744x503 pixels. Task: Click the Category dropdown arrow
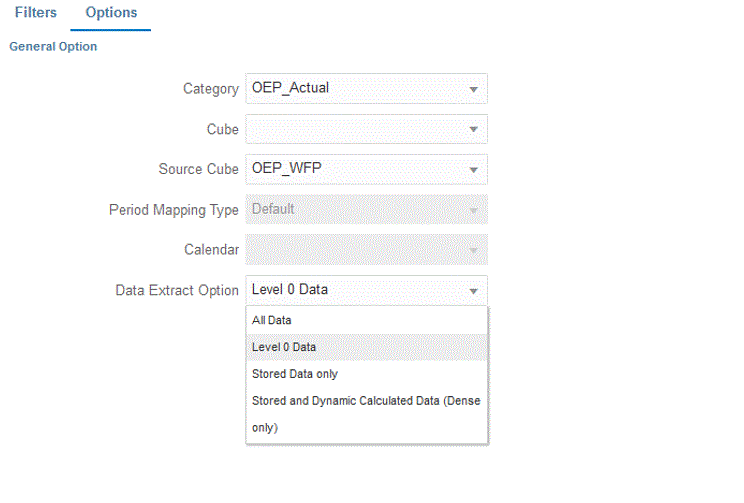(x=473, y=88)
